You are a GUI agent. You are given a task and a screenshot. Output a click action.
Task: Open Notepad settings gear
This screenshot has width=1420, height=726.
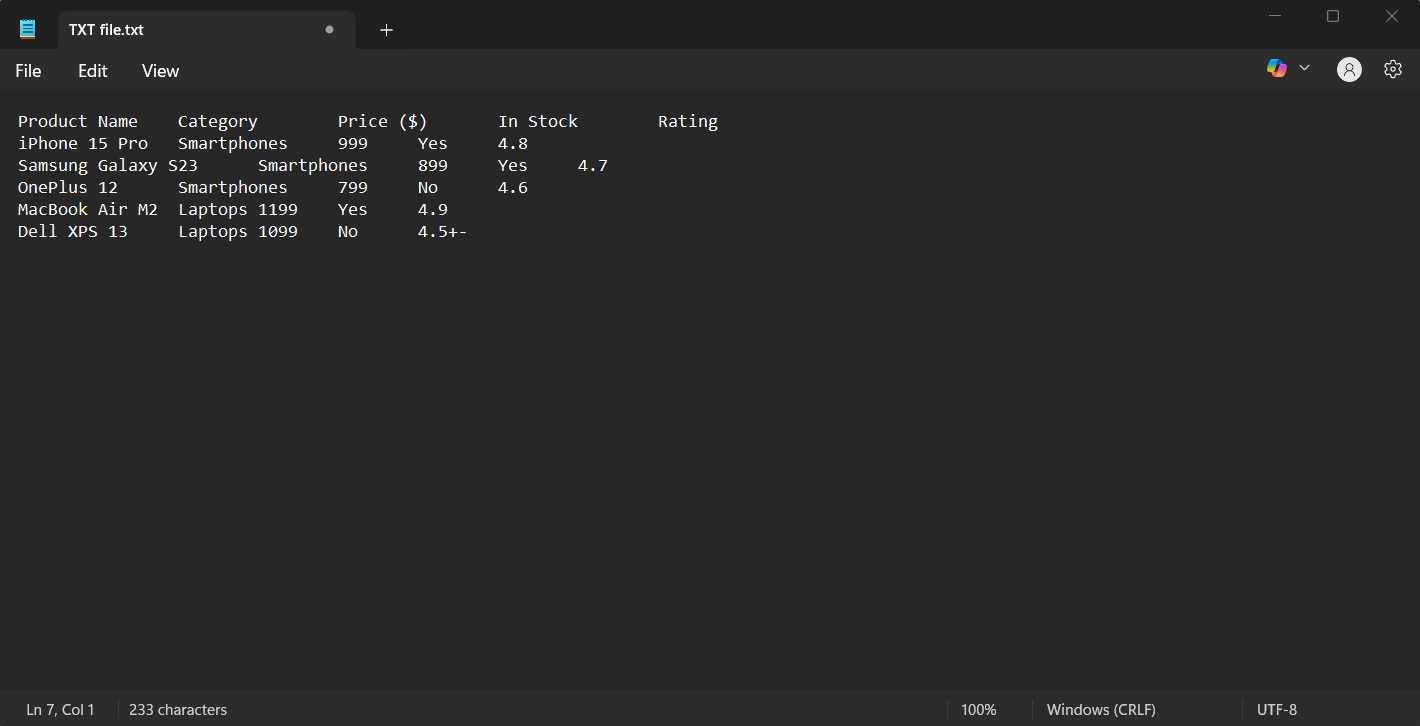pos(1393,69)
